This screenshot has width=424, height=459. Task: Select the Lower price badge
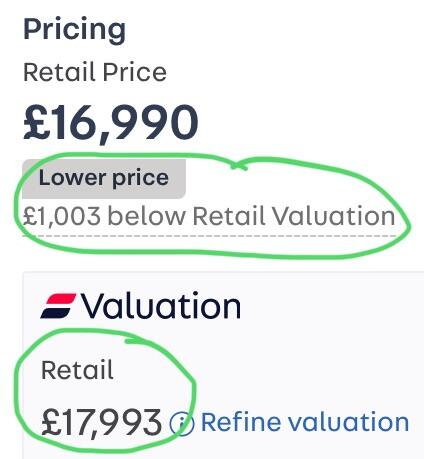pos(104,179)
